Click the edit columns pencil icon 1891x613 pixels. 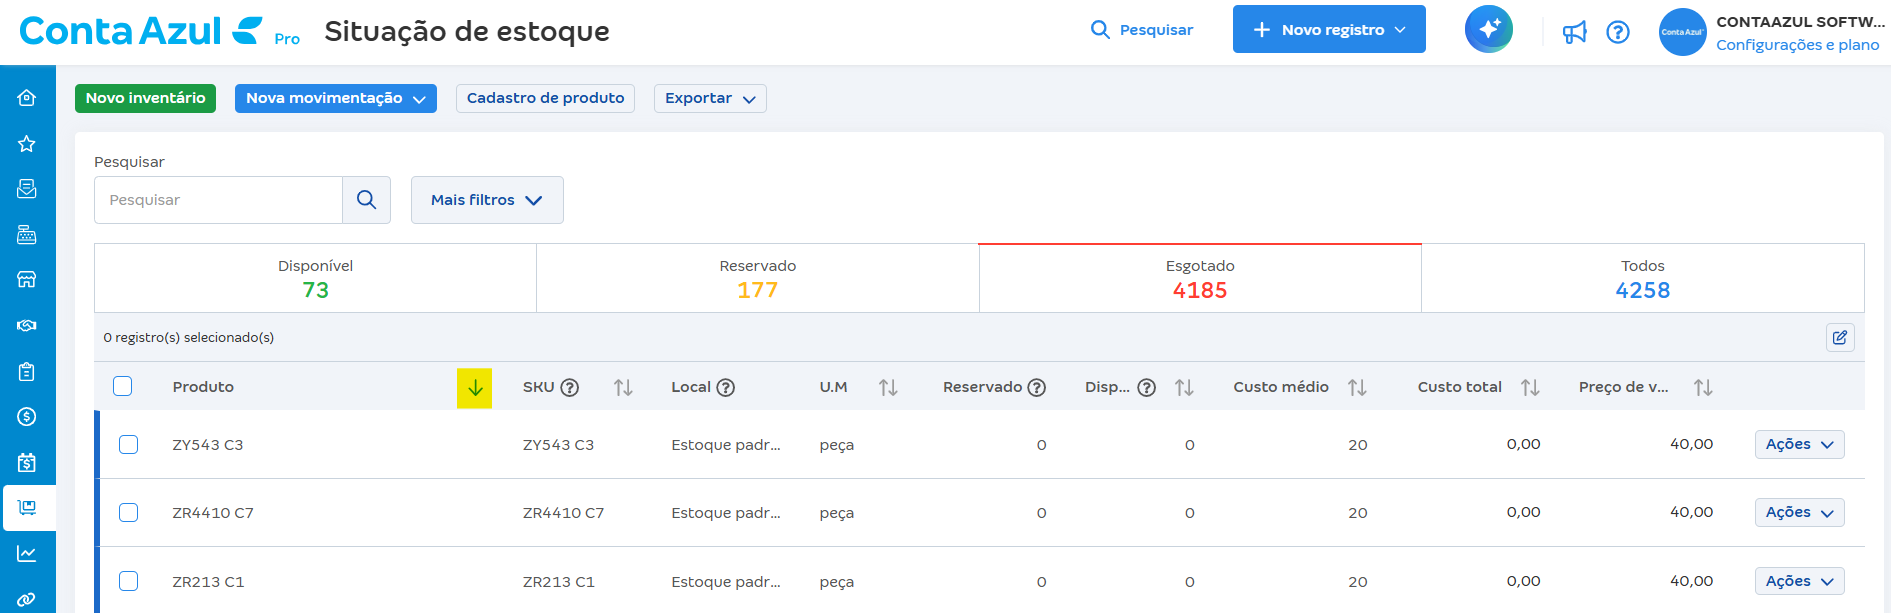pos(1839,337)
